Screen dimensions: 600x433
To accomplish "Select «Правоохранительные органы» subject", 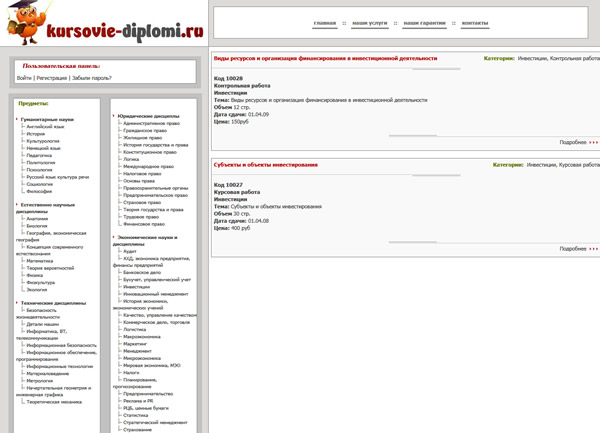I will (156, 188).
